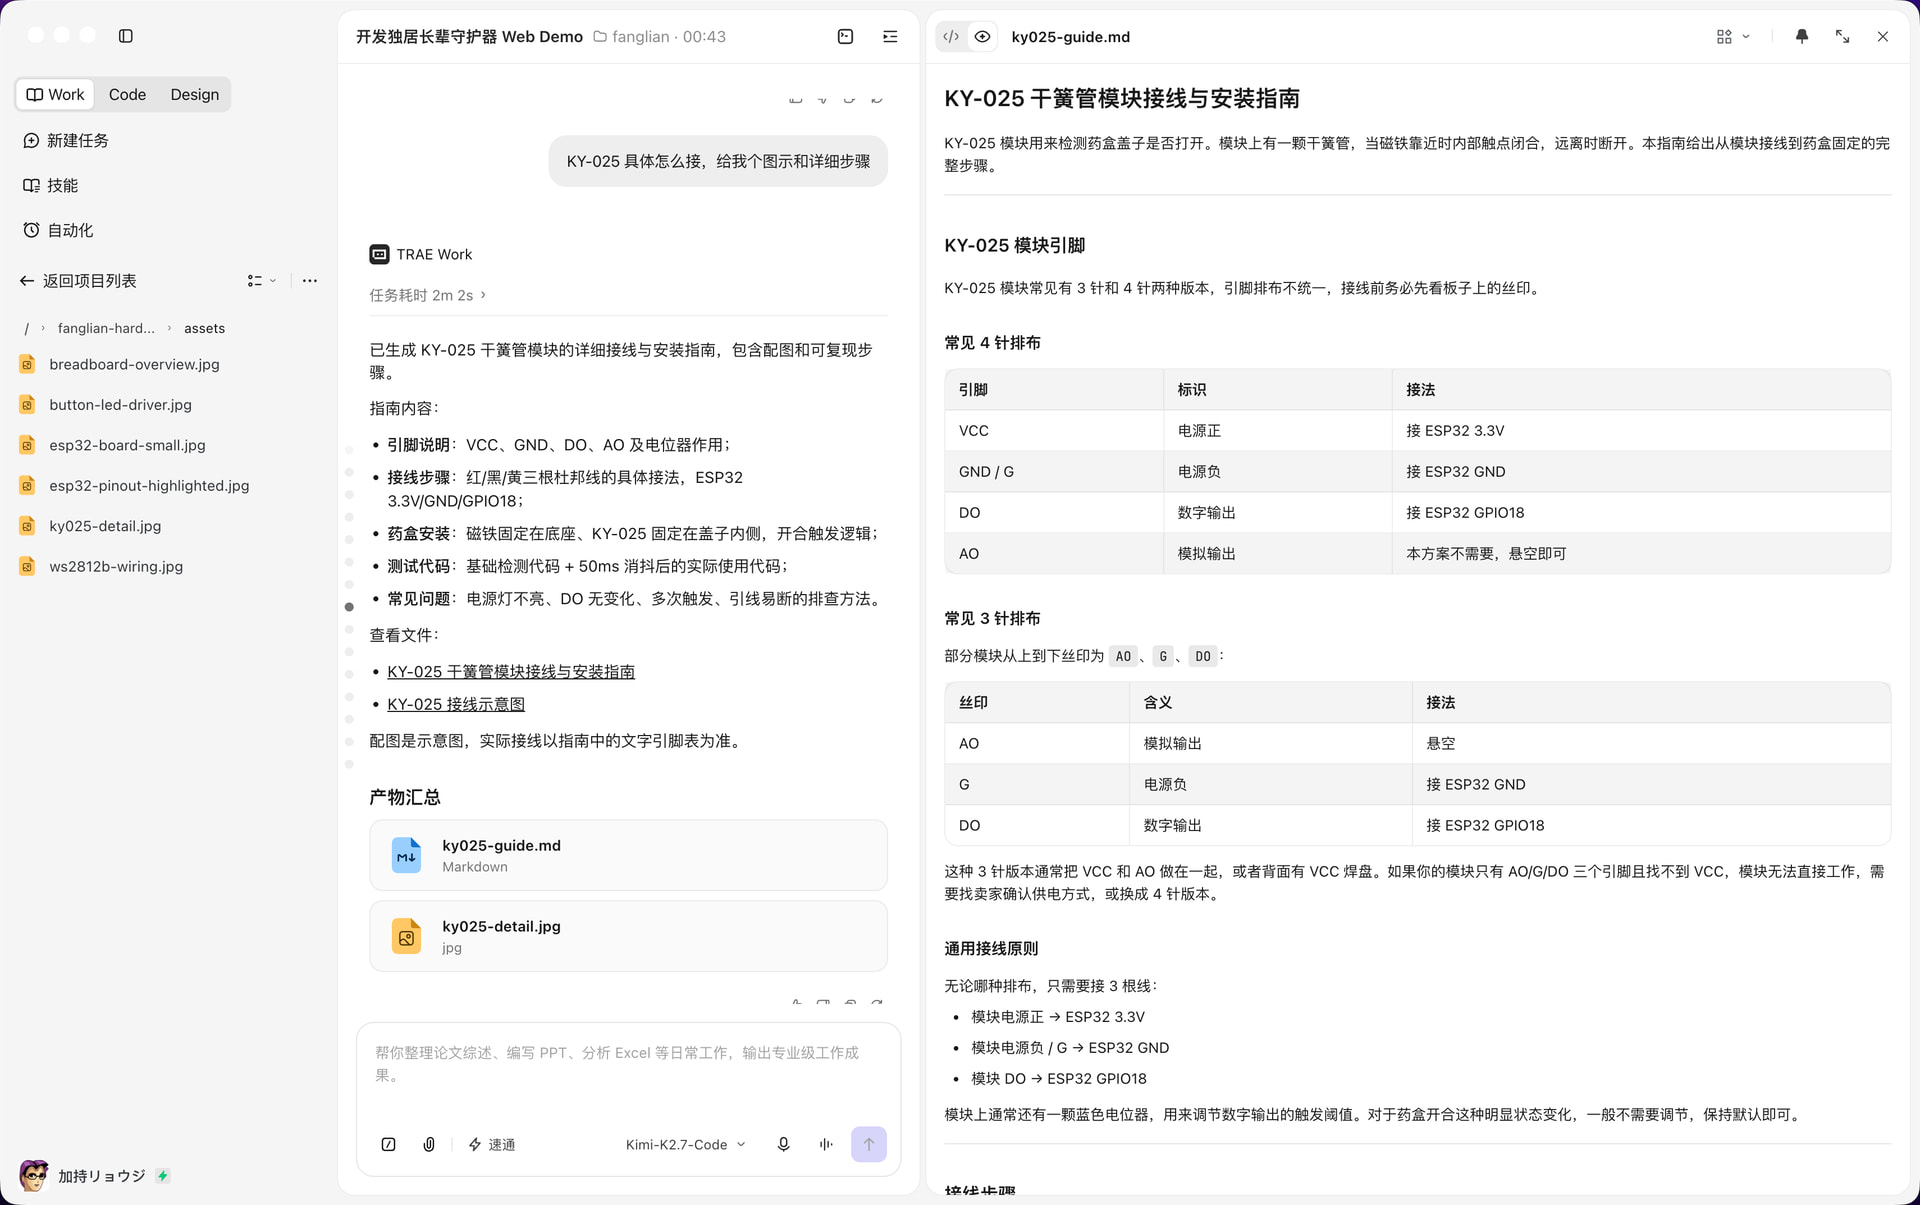The height and width of the screenshot is (1205, 1920).
Task: Switch ky025-guide.md to source code view
Action: click(x=951, y=37)
